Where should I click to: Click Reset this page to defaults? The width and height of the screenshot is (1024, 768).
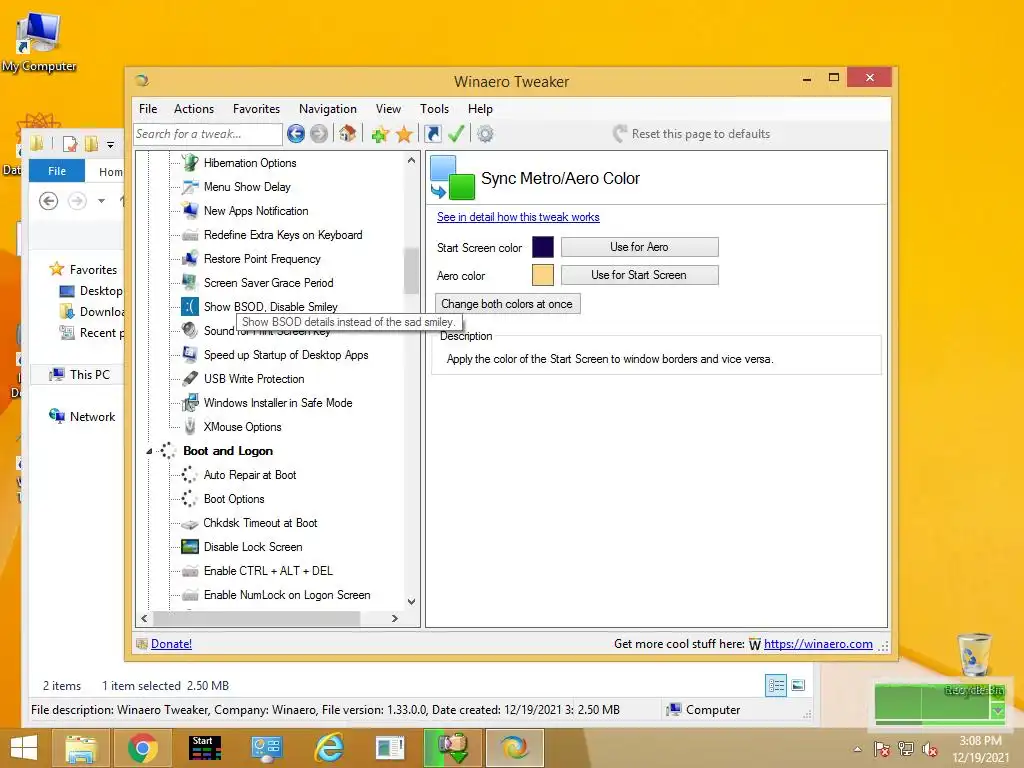pos(692,134)
